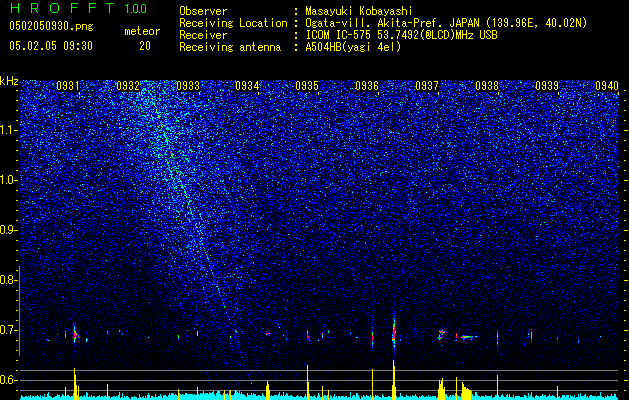Click the long-duration echo after 0937
This screenshot has width=629, height=400.
(x=468, y=337)
